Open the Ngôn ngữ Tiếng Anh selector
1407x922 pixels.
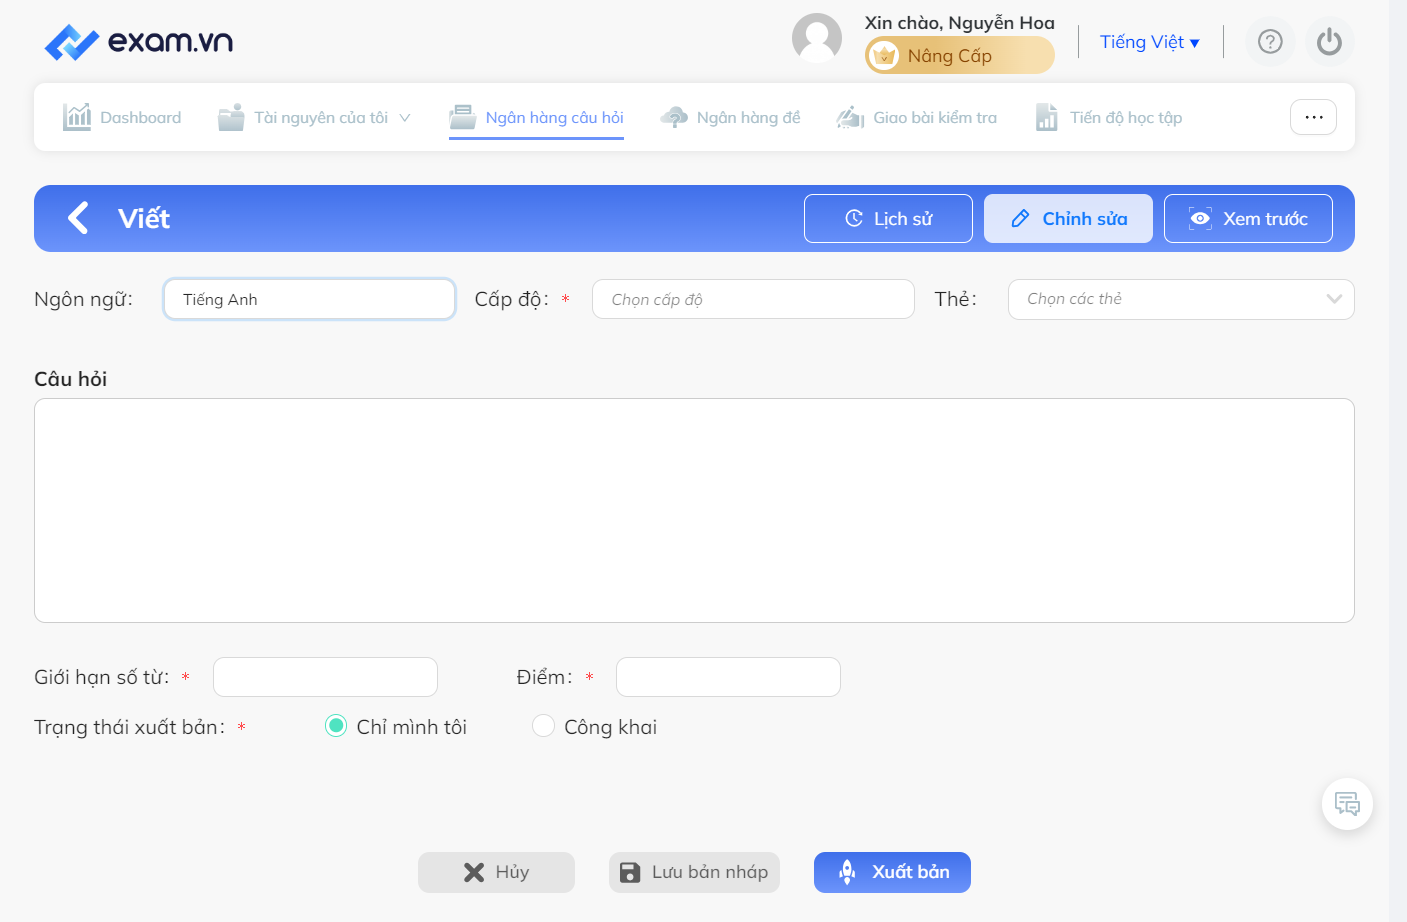point(309,299)
